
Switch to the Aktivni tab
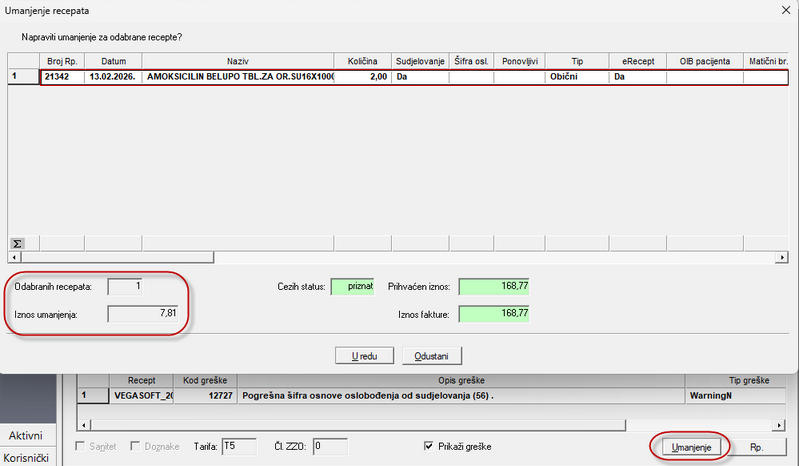tap(26, 435)
